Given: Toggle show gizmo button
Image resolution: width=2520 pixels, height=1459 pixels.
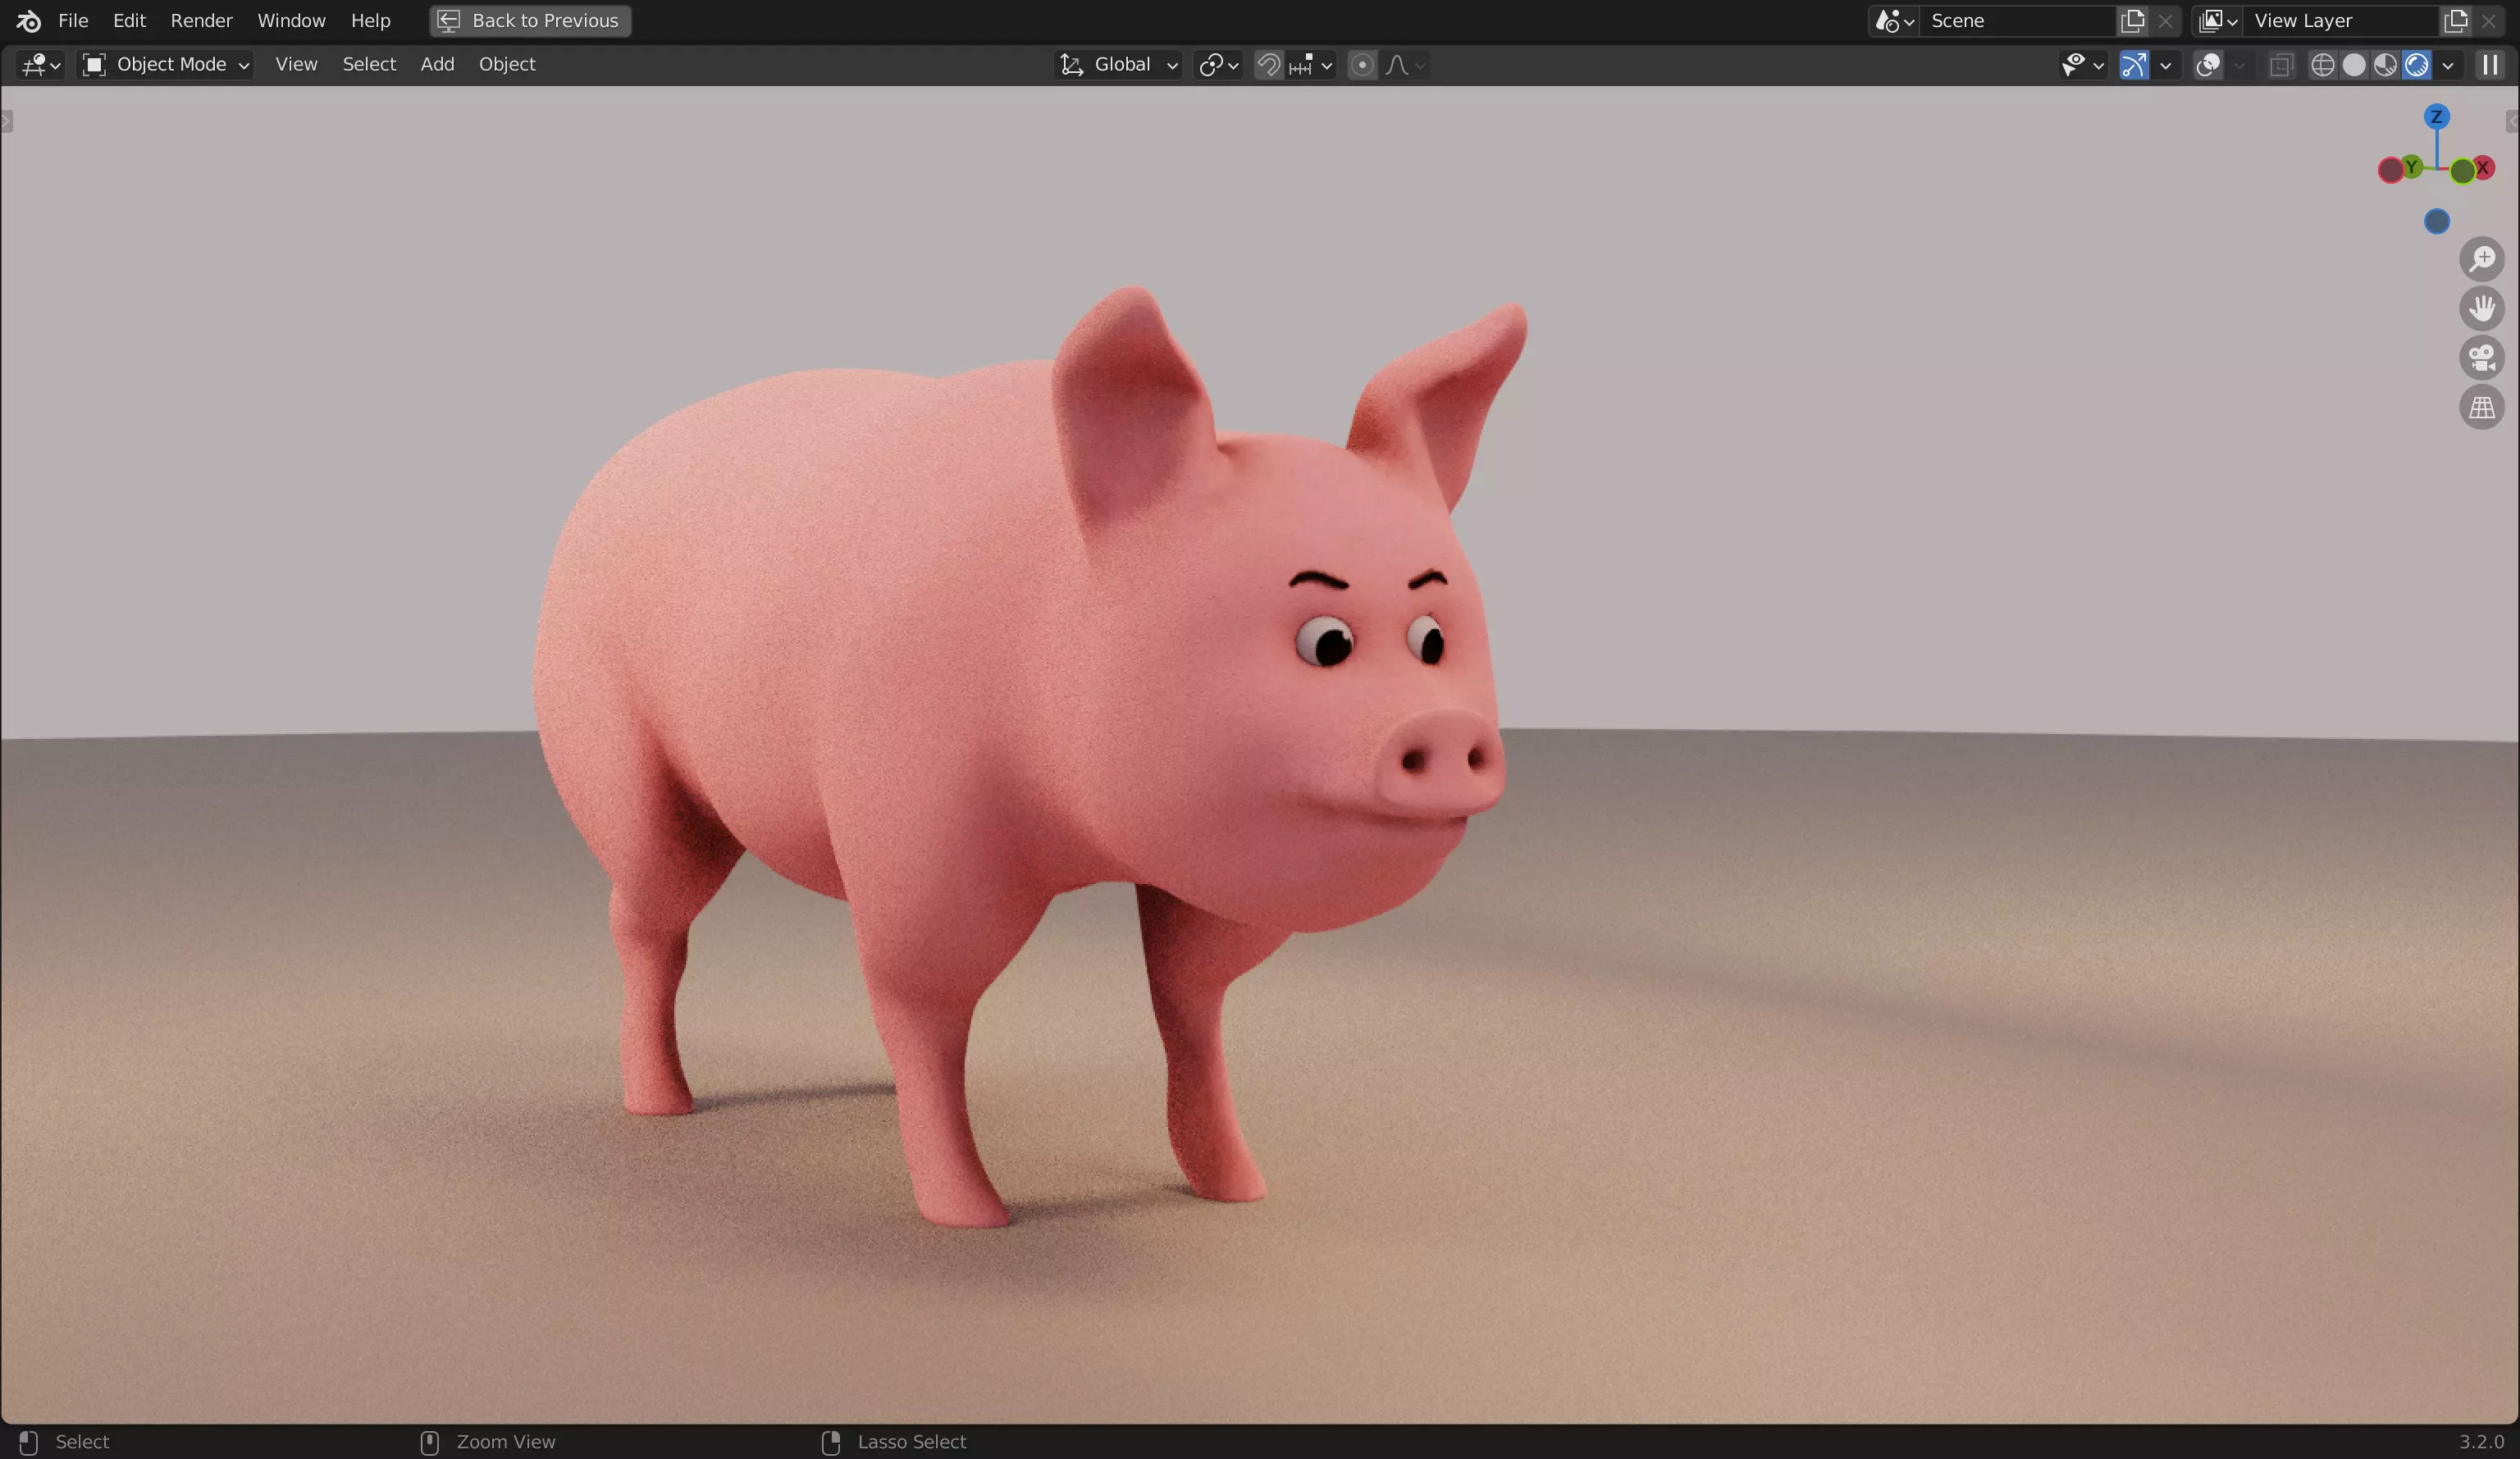Looking at the screenshot, I should tap(2133, 65).
